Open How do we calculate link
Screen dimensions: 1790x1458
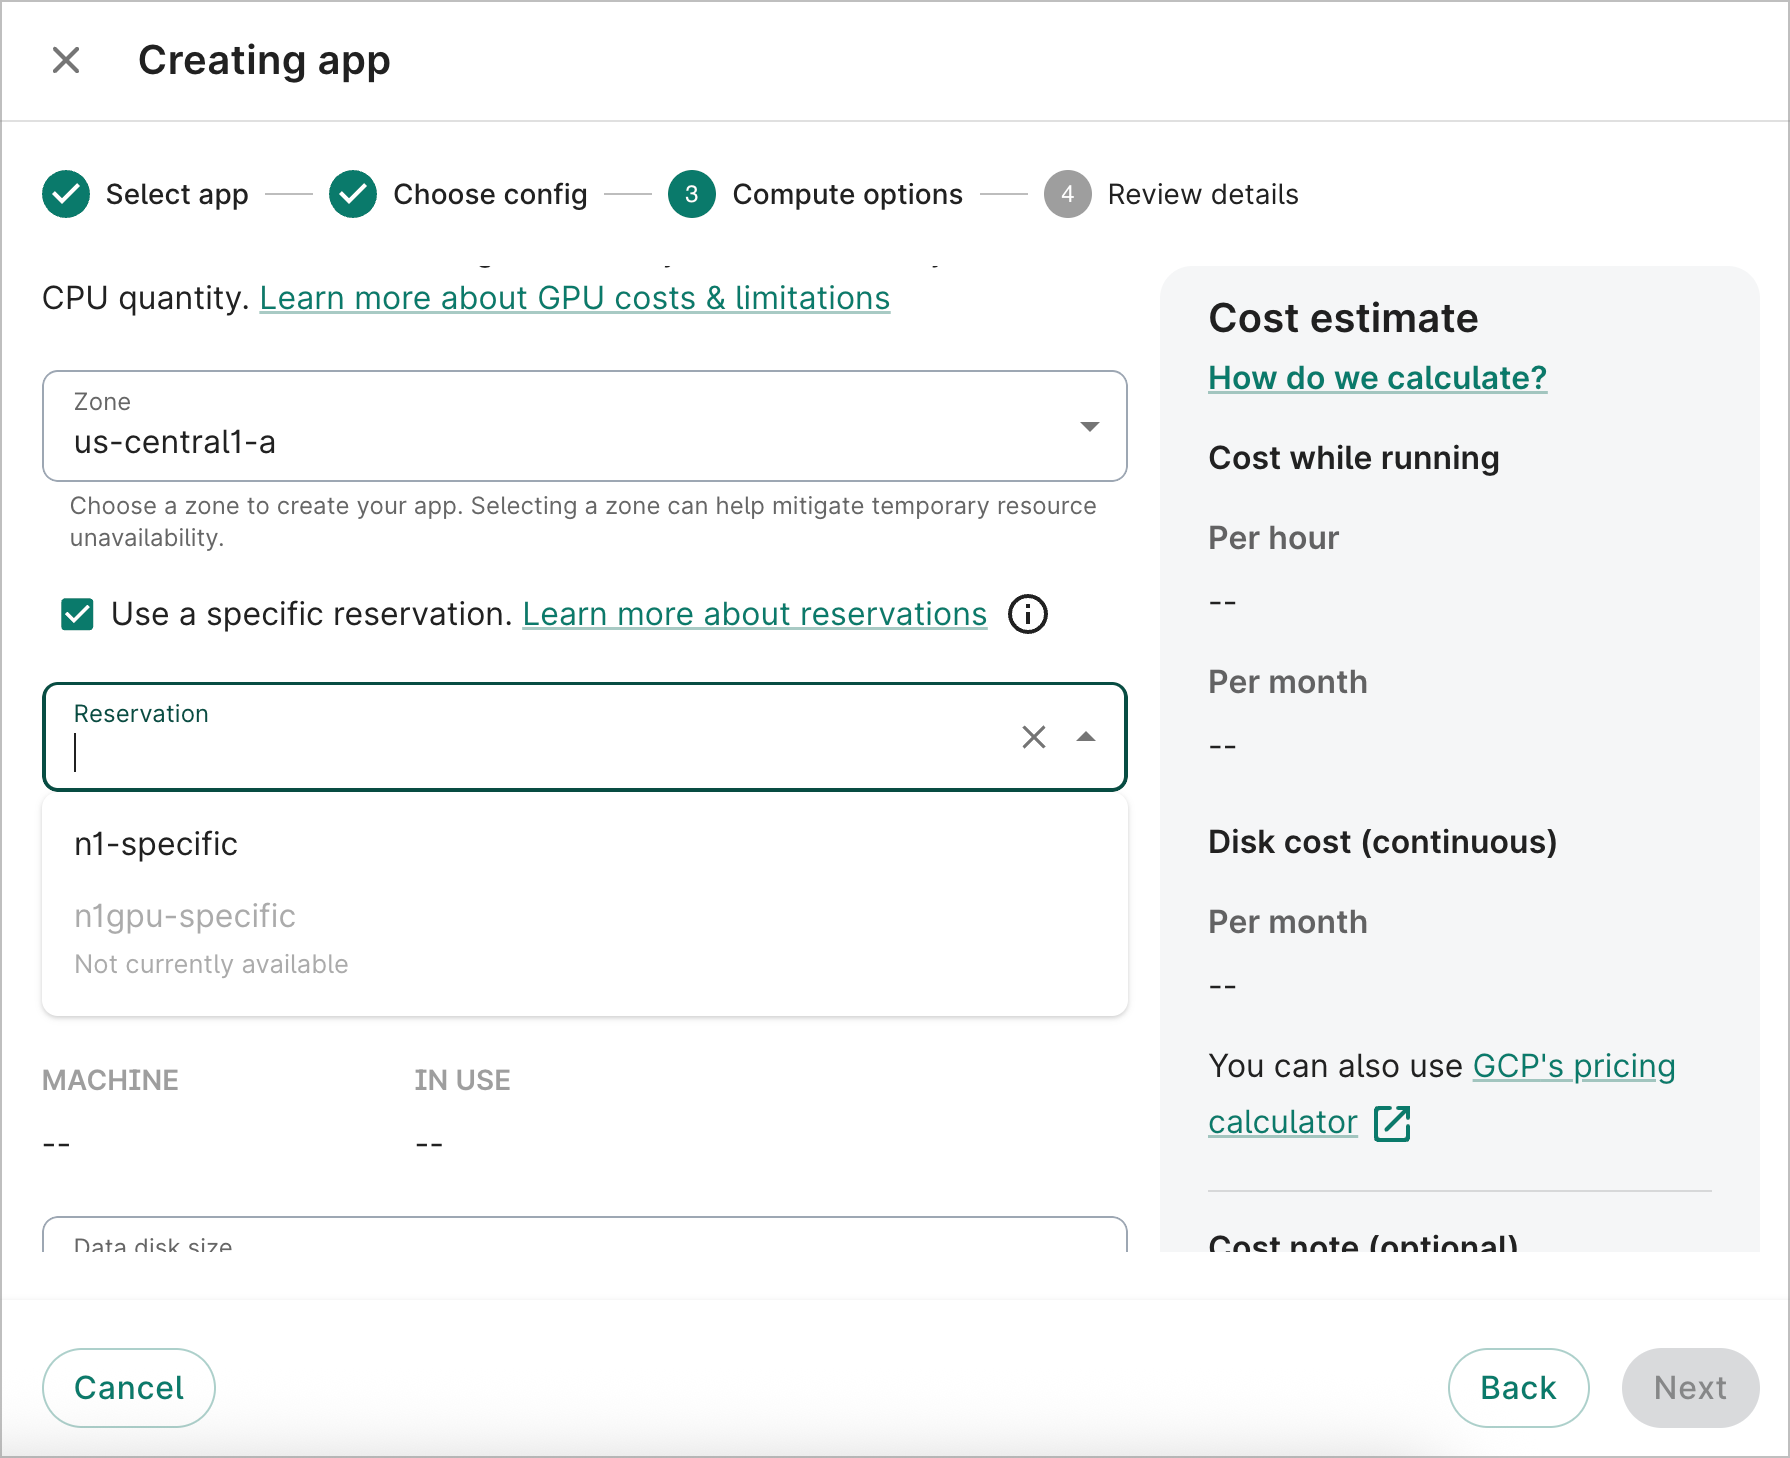coord(1377,378)
